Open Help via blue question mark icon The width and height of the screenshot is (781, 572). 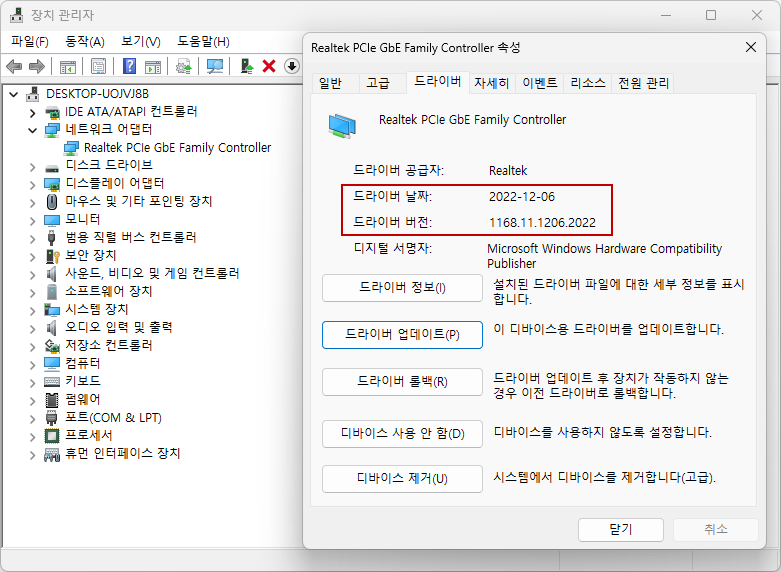point(130,66)
